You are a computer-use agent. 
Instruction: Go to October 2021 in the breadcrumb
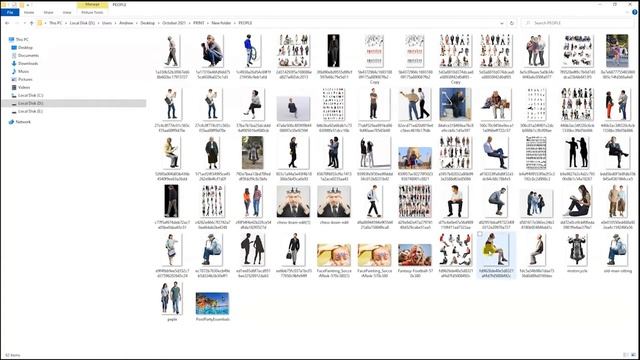click(x=174, y=23)
